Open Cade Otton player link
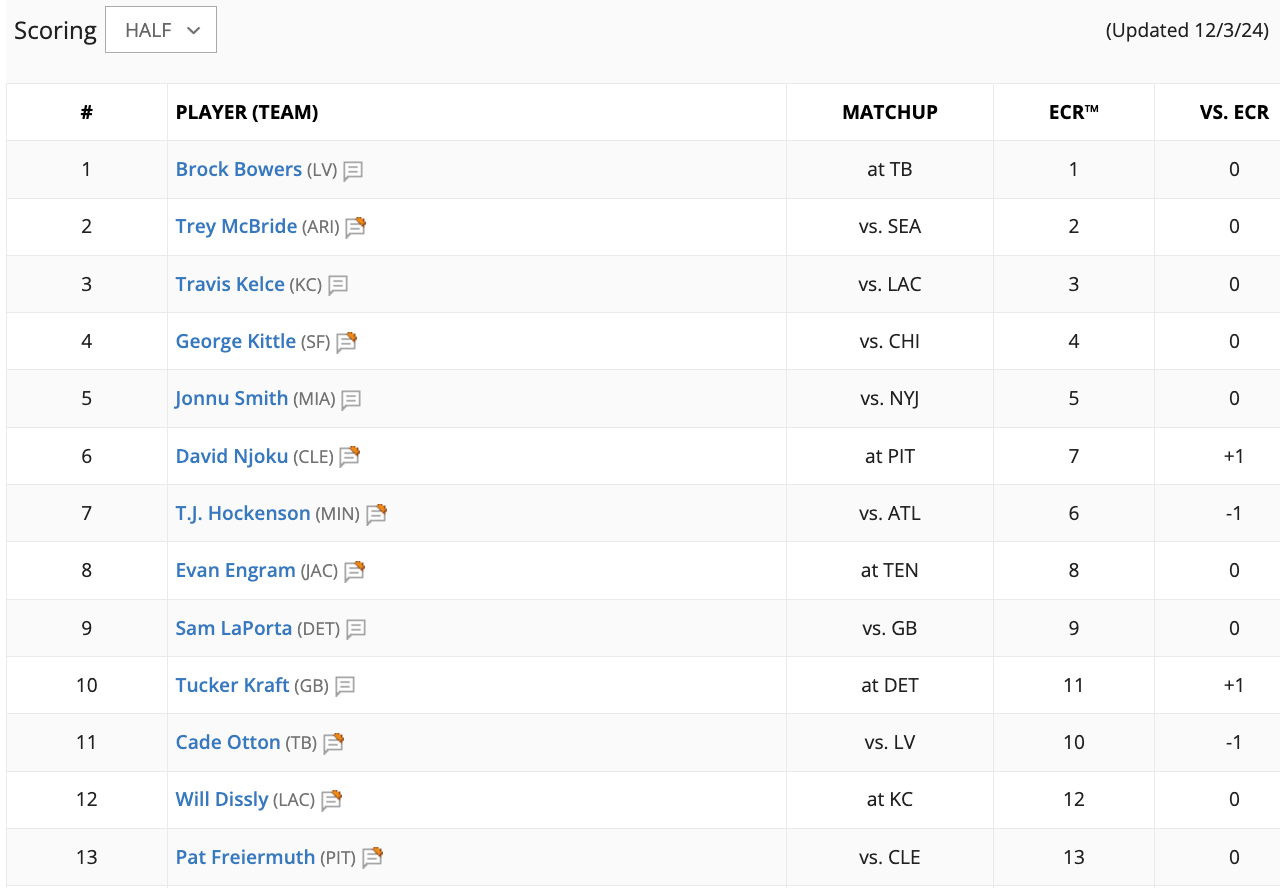 pyautogui.click(x=228, y=742)
